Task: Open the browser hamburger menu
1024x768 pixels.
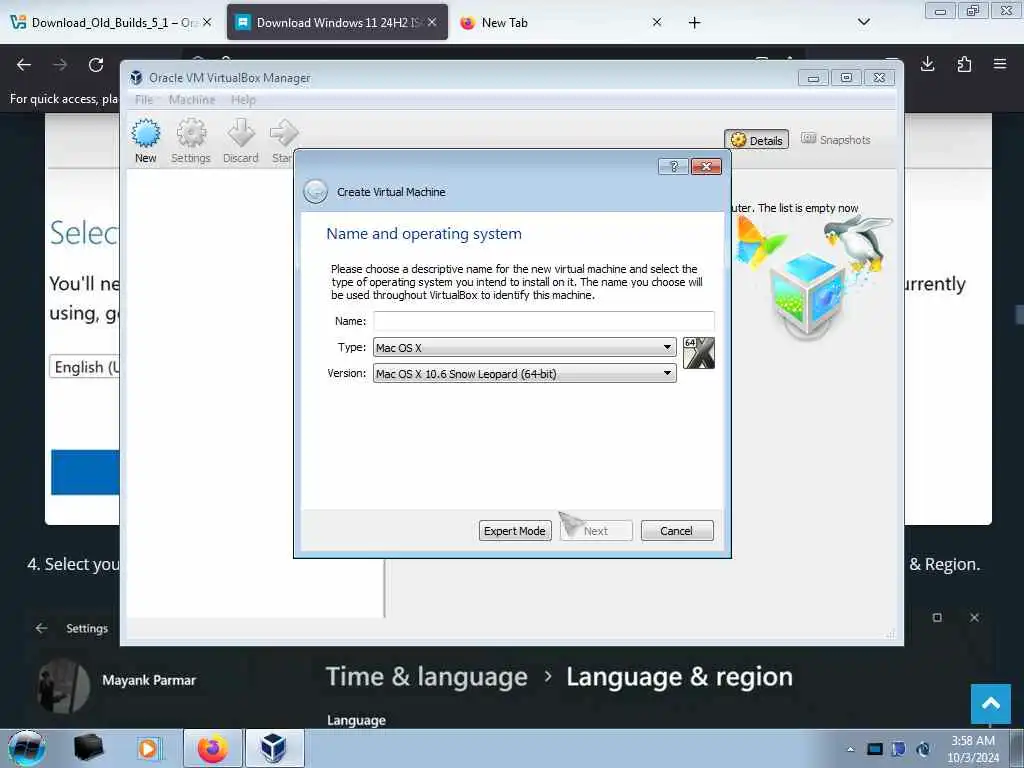Action: [x=1000, y=64]
